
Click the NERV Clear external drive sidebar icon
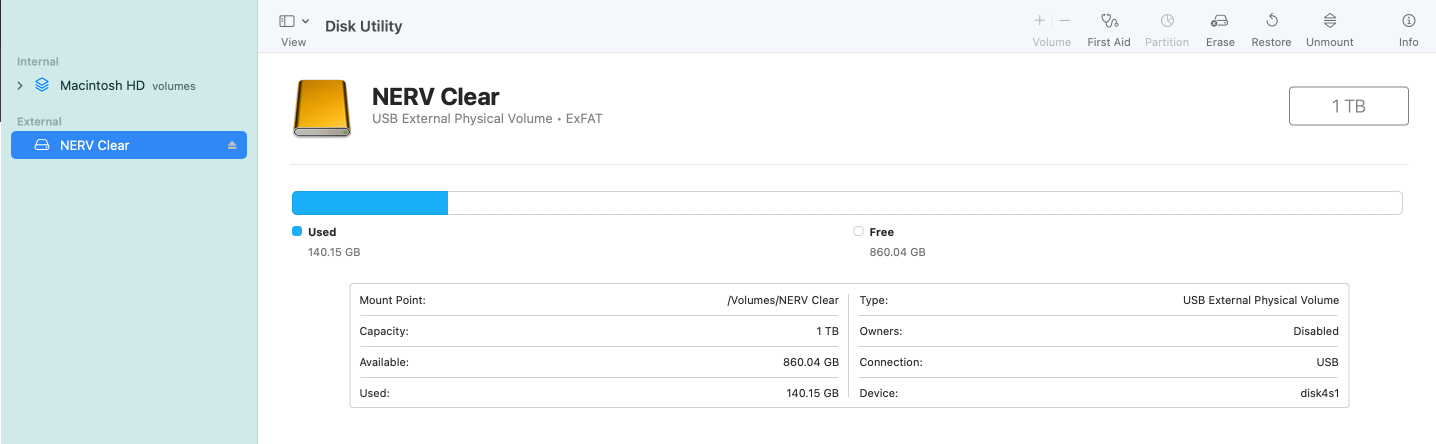tap(41, 145)
